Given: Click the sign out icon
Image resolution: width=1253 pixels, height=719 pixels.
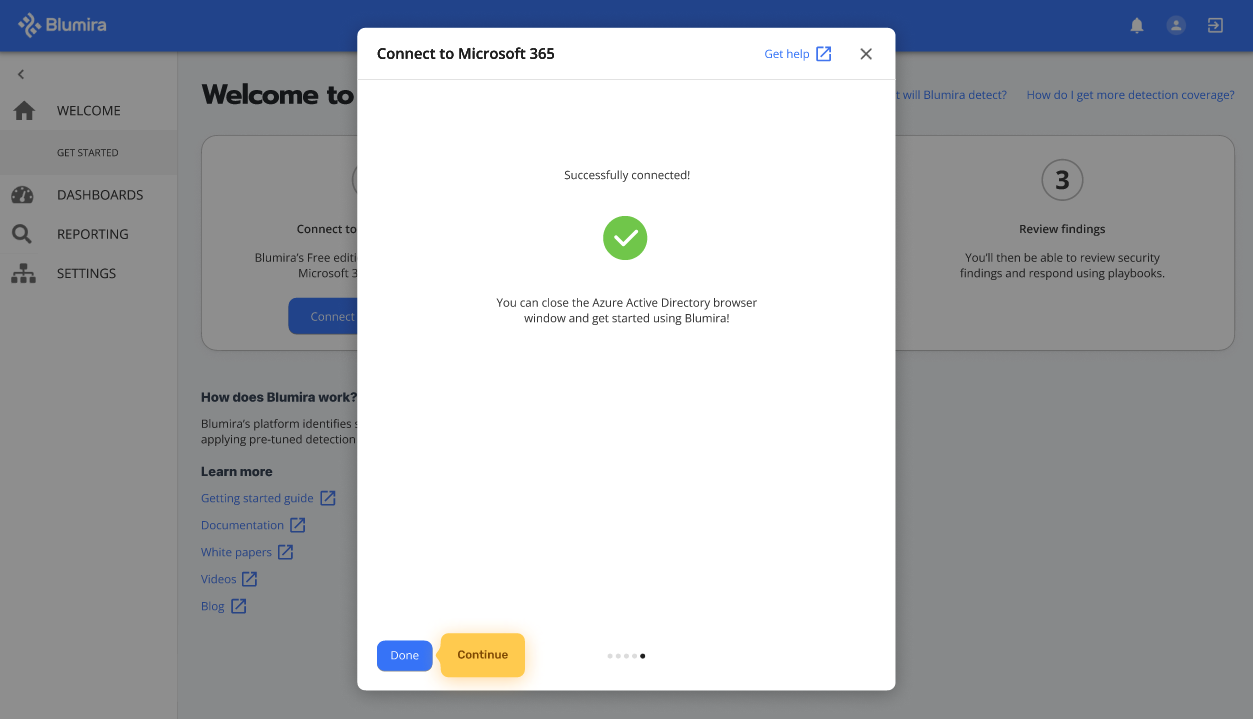Looking at the screenshot, I should click(1215, 26).
